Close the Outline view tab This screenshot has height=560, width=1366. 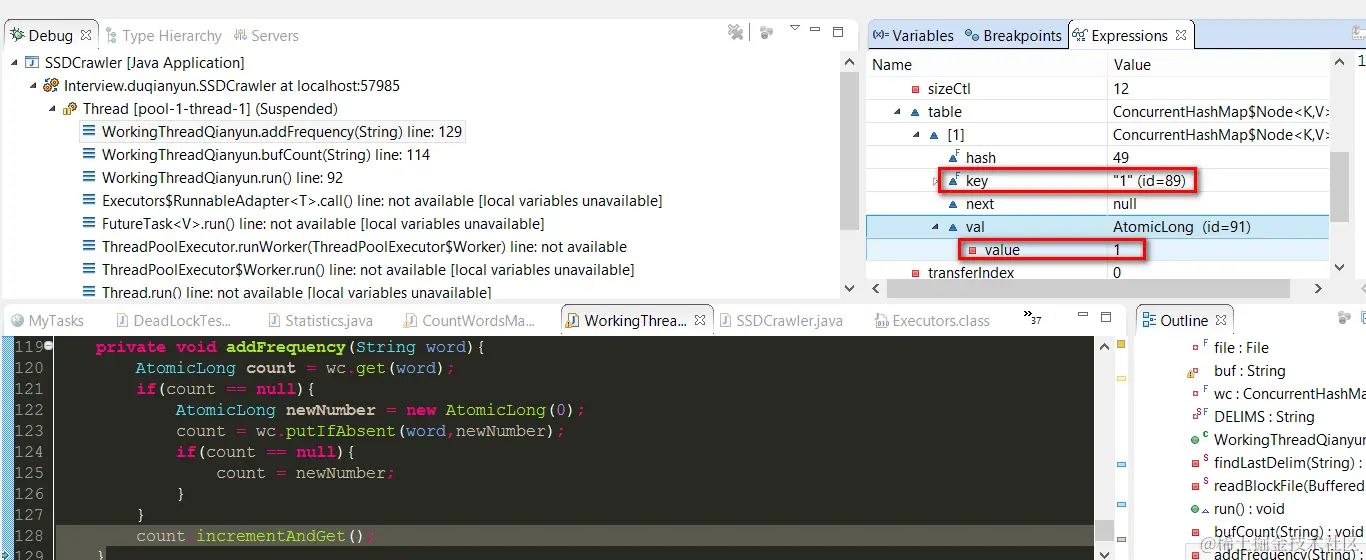coord(1221,321)
